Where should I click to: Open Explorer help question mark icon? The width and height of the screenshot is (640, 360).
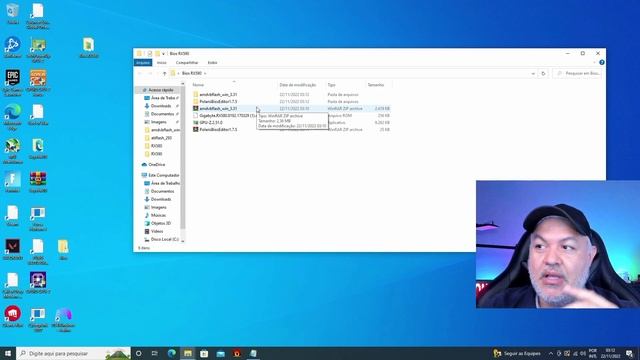click(602, 62)
